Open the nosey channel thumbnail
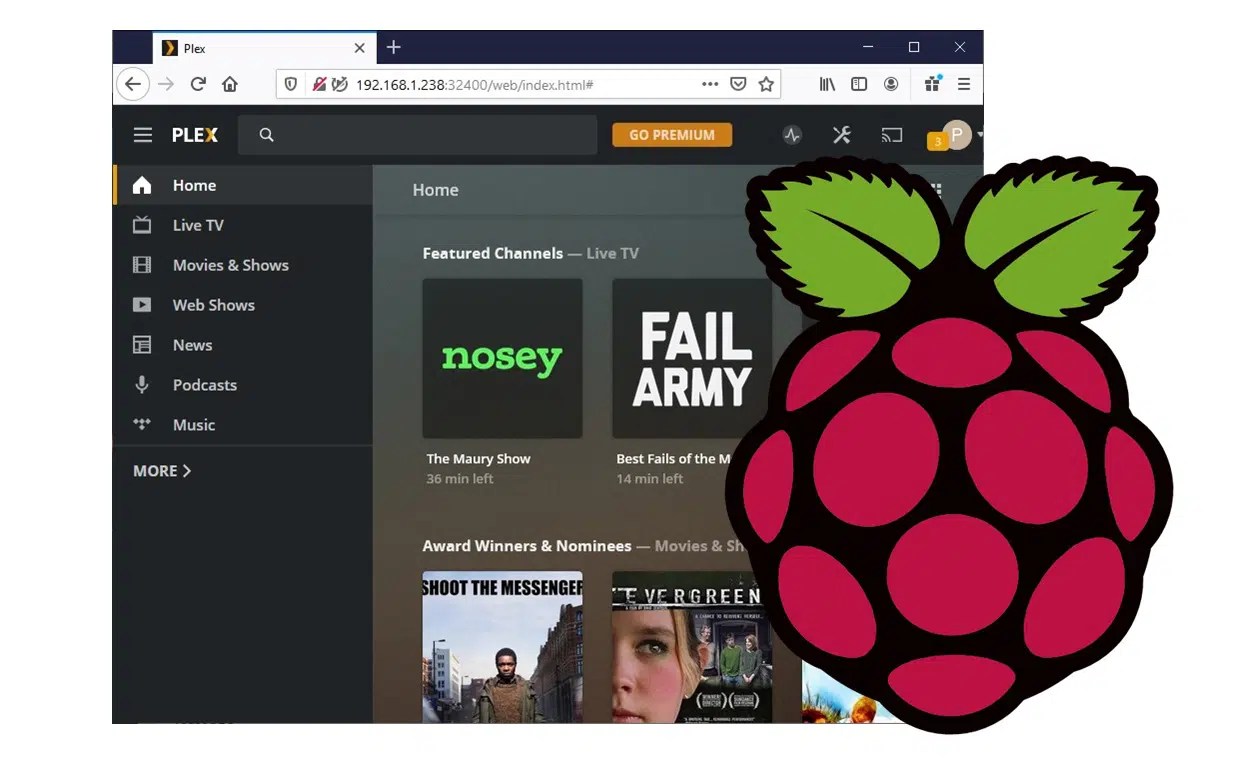Image resolution: width=1245 pixels, height=772 pixels. pyautogui.click(x=502, y=358)
